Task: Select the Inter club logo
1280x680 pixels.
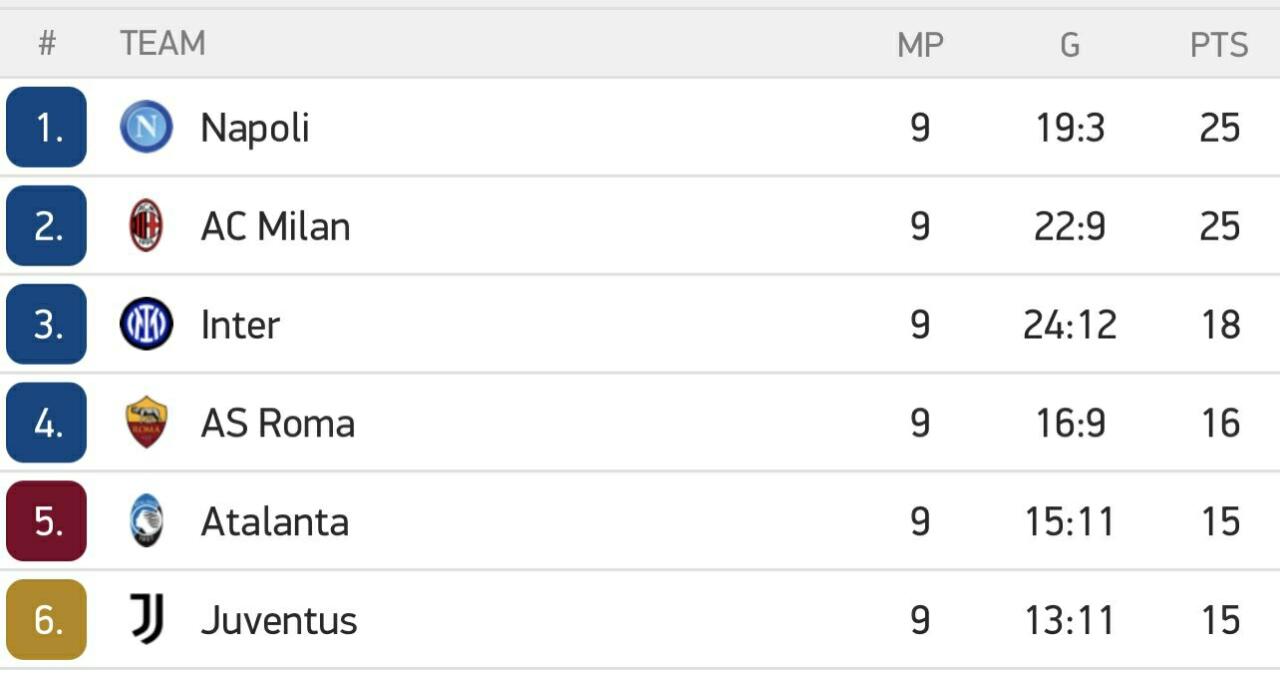Action: (x=146, y=324)
